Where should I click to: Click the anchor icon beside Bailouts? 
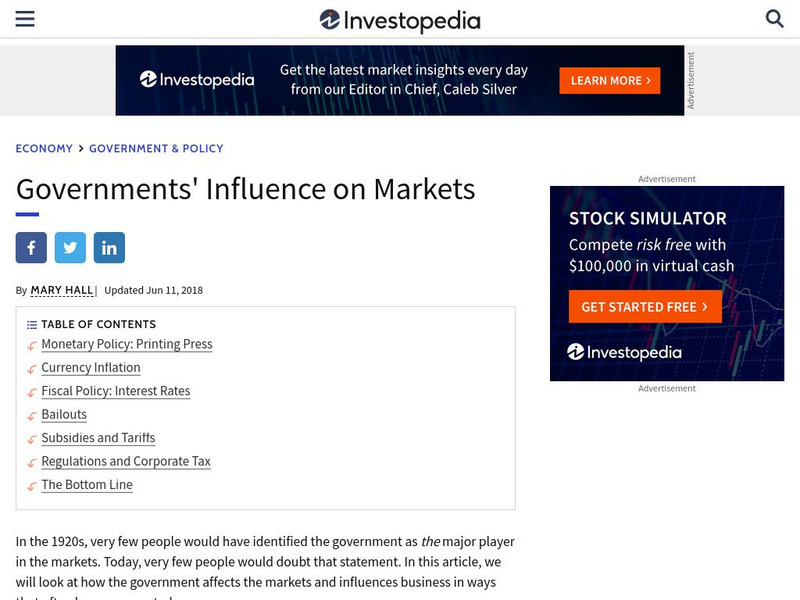coord(30,415)
